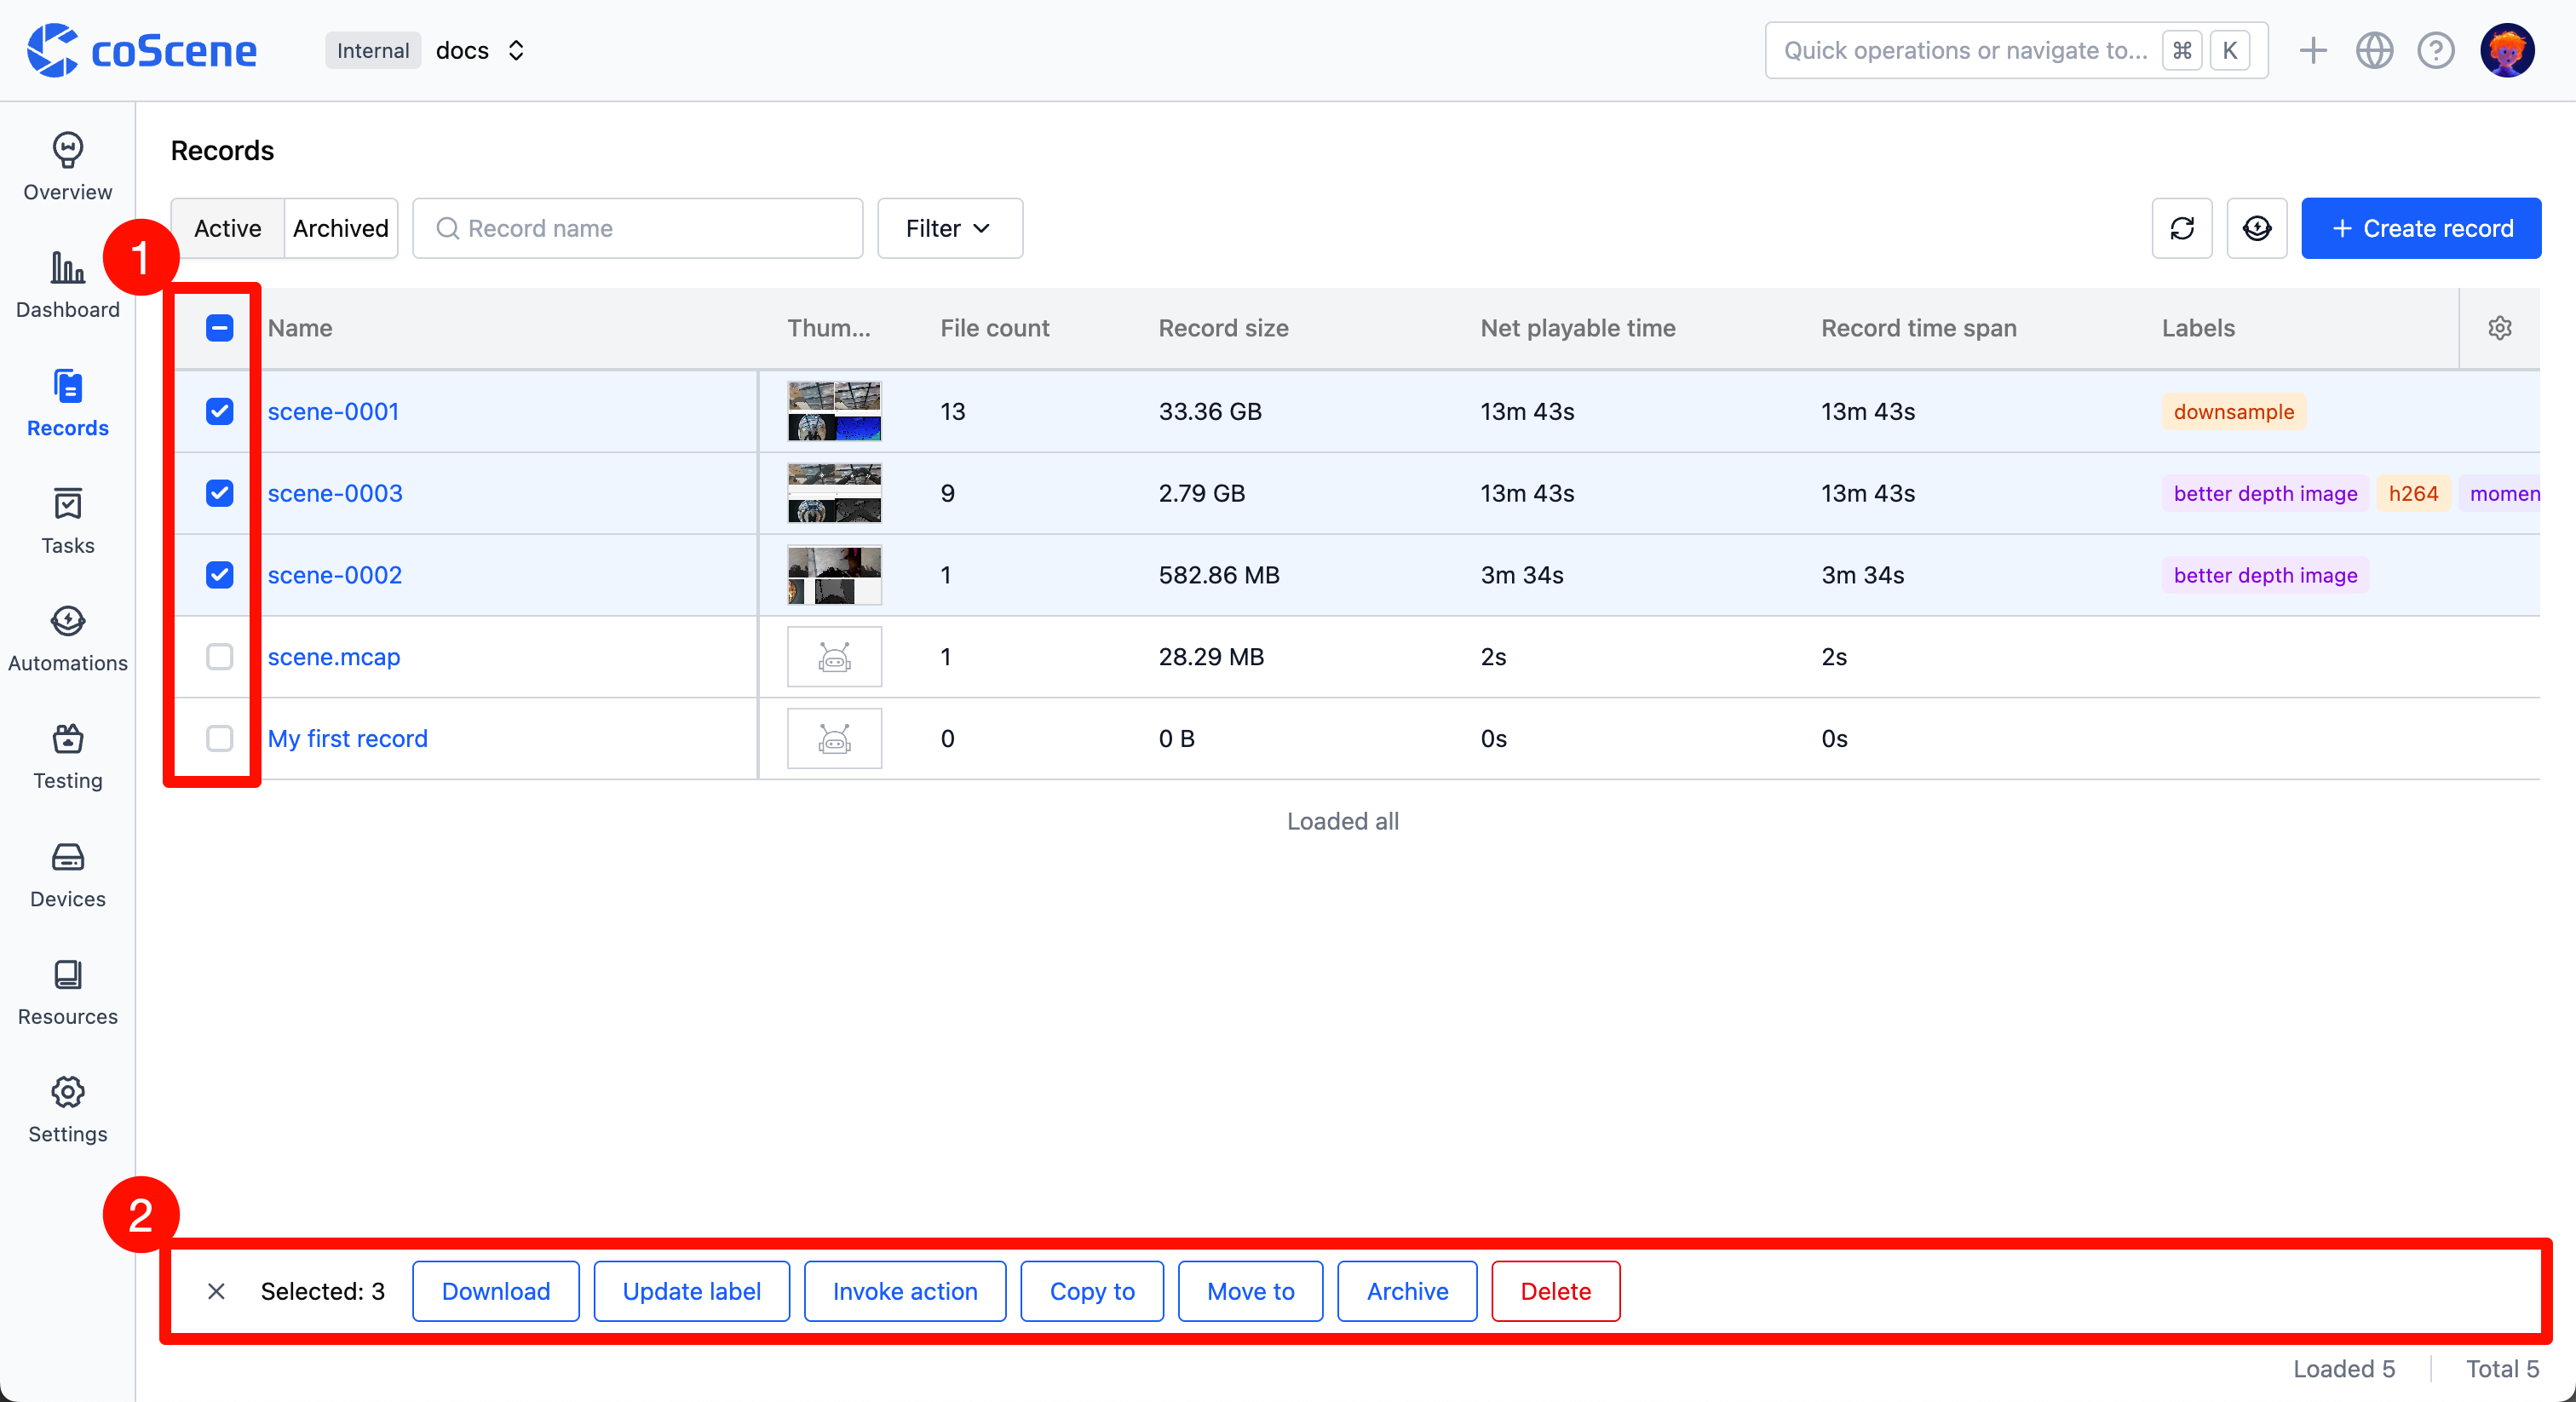2576x1402 pixels.
Task: Open the Dashboard sidebar icon
Action: 67,284
